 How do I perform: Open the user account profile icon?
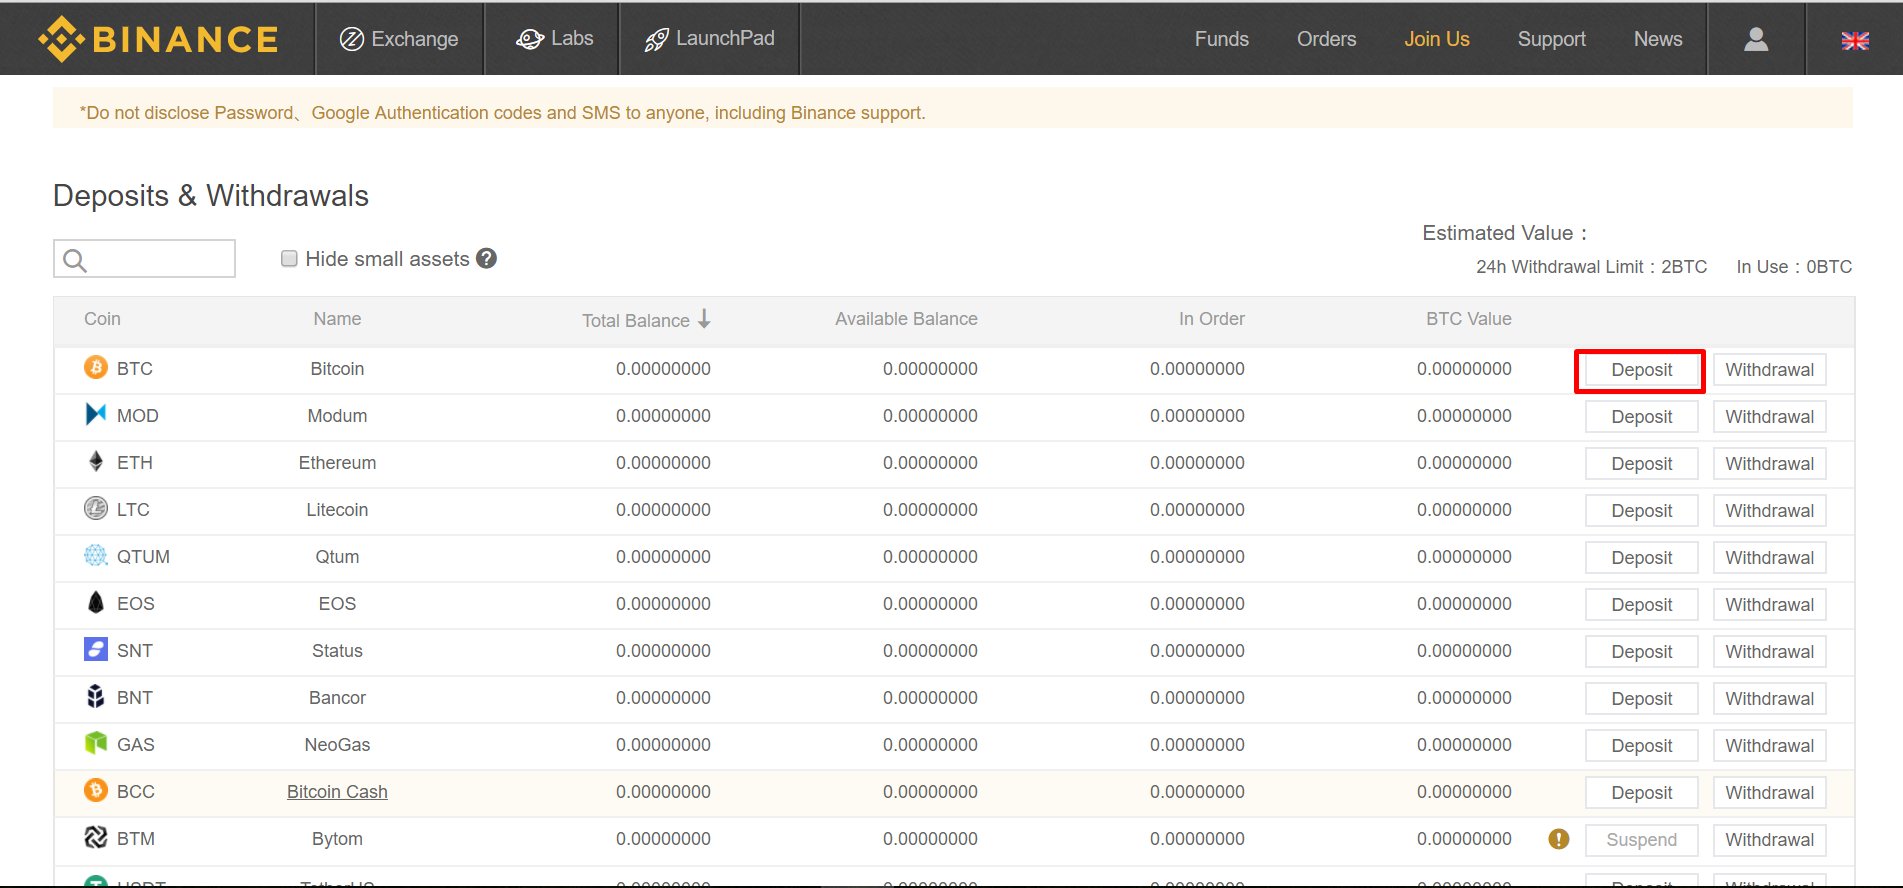coord(1756,39)
